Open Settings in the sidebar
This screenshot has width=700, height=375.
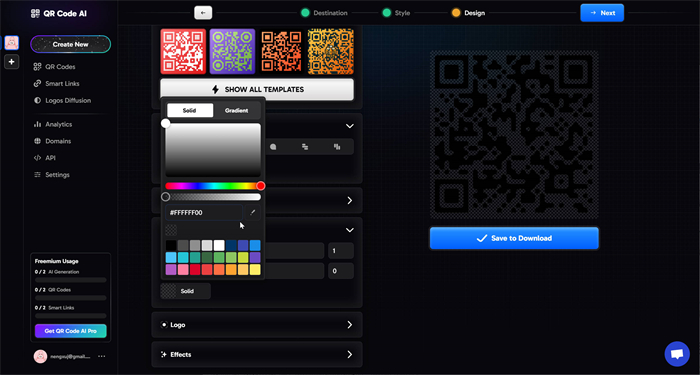52,175
